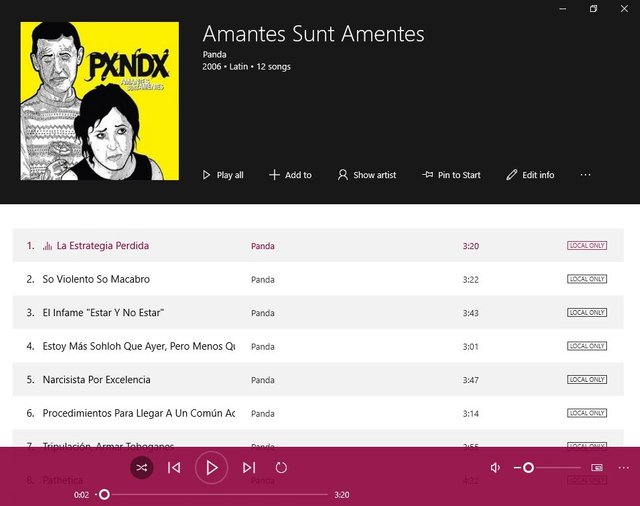Screen dimensions: 640x506
Task: Click Play all for the album
Action: click(223, 175)
